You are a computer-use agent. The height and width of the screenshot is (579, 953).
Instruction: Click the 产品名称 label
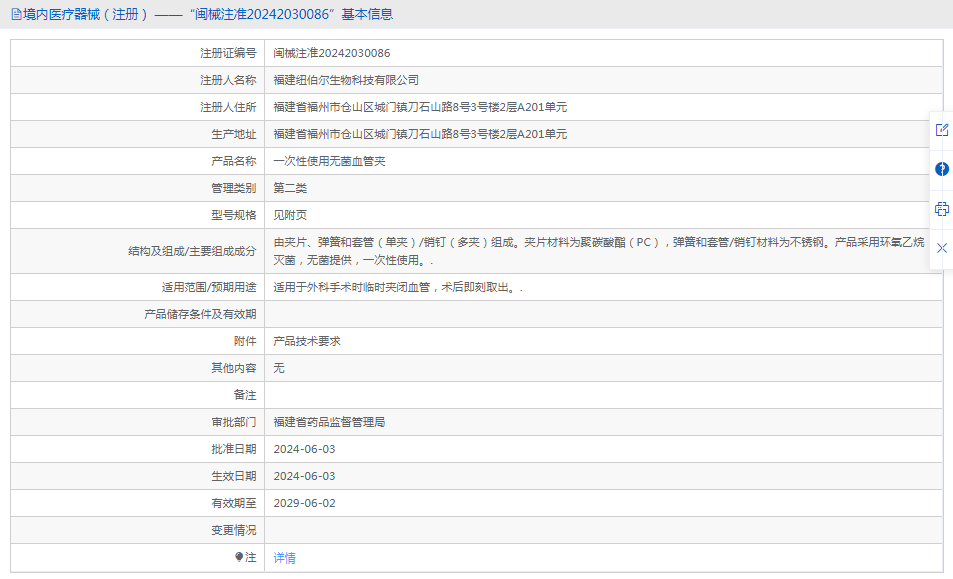pos(233,161)
